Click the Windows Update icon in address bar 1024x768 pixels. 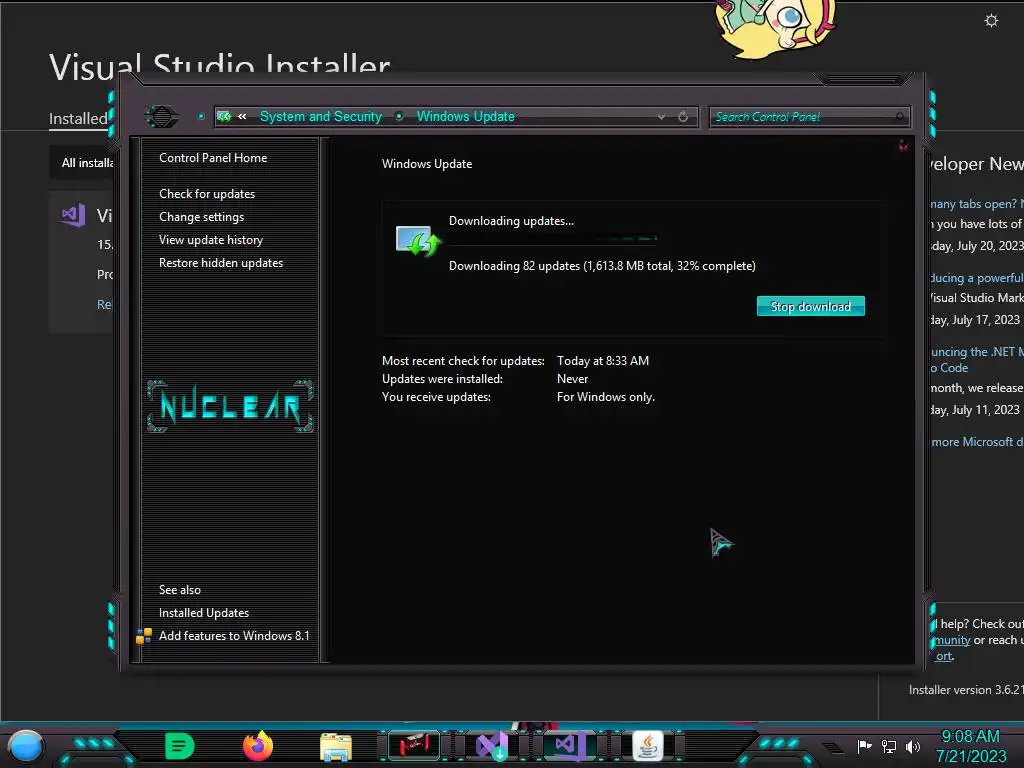tap(224, 117)
